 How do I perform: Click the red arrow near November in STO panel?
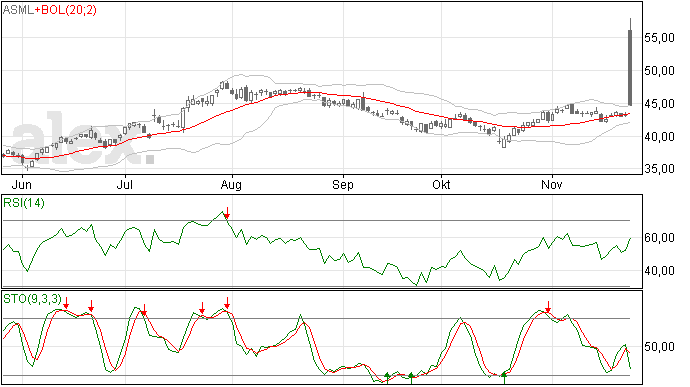pos(548,307)
